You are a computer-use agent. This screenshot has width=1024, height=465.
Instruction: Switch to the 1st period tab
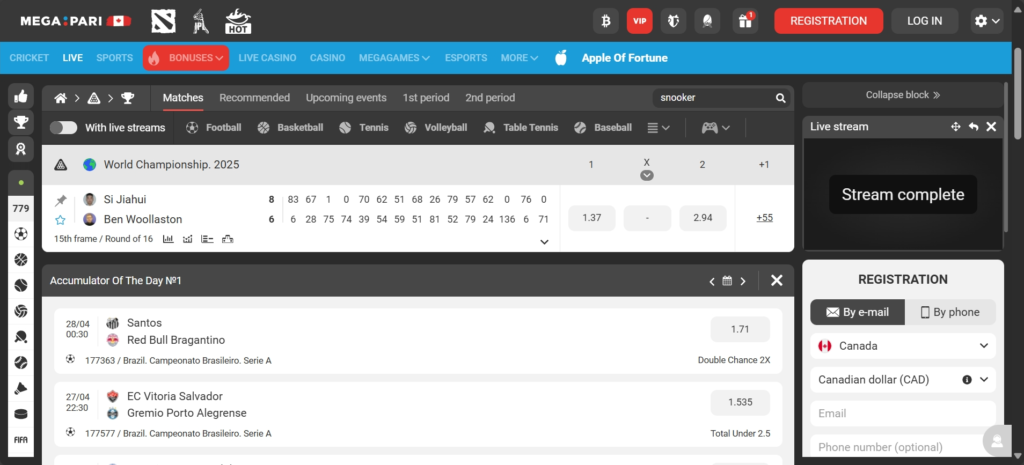point(426,98)
